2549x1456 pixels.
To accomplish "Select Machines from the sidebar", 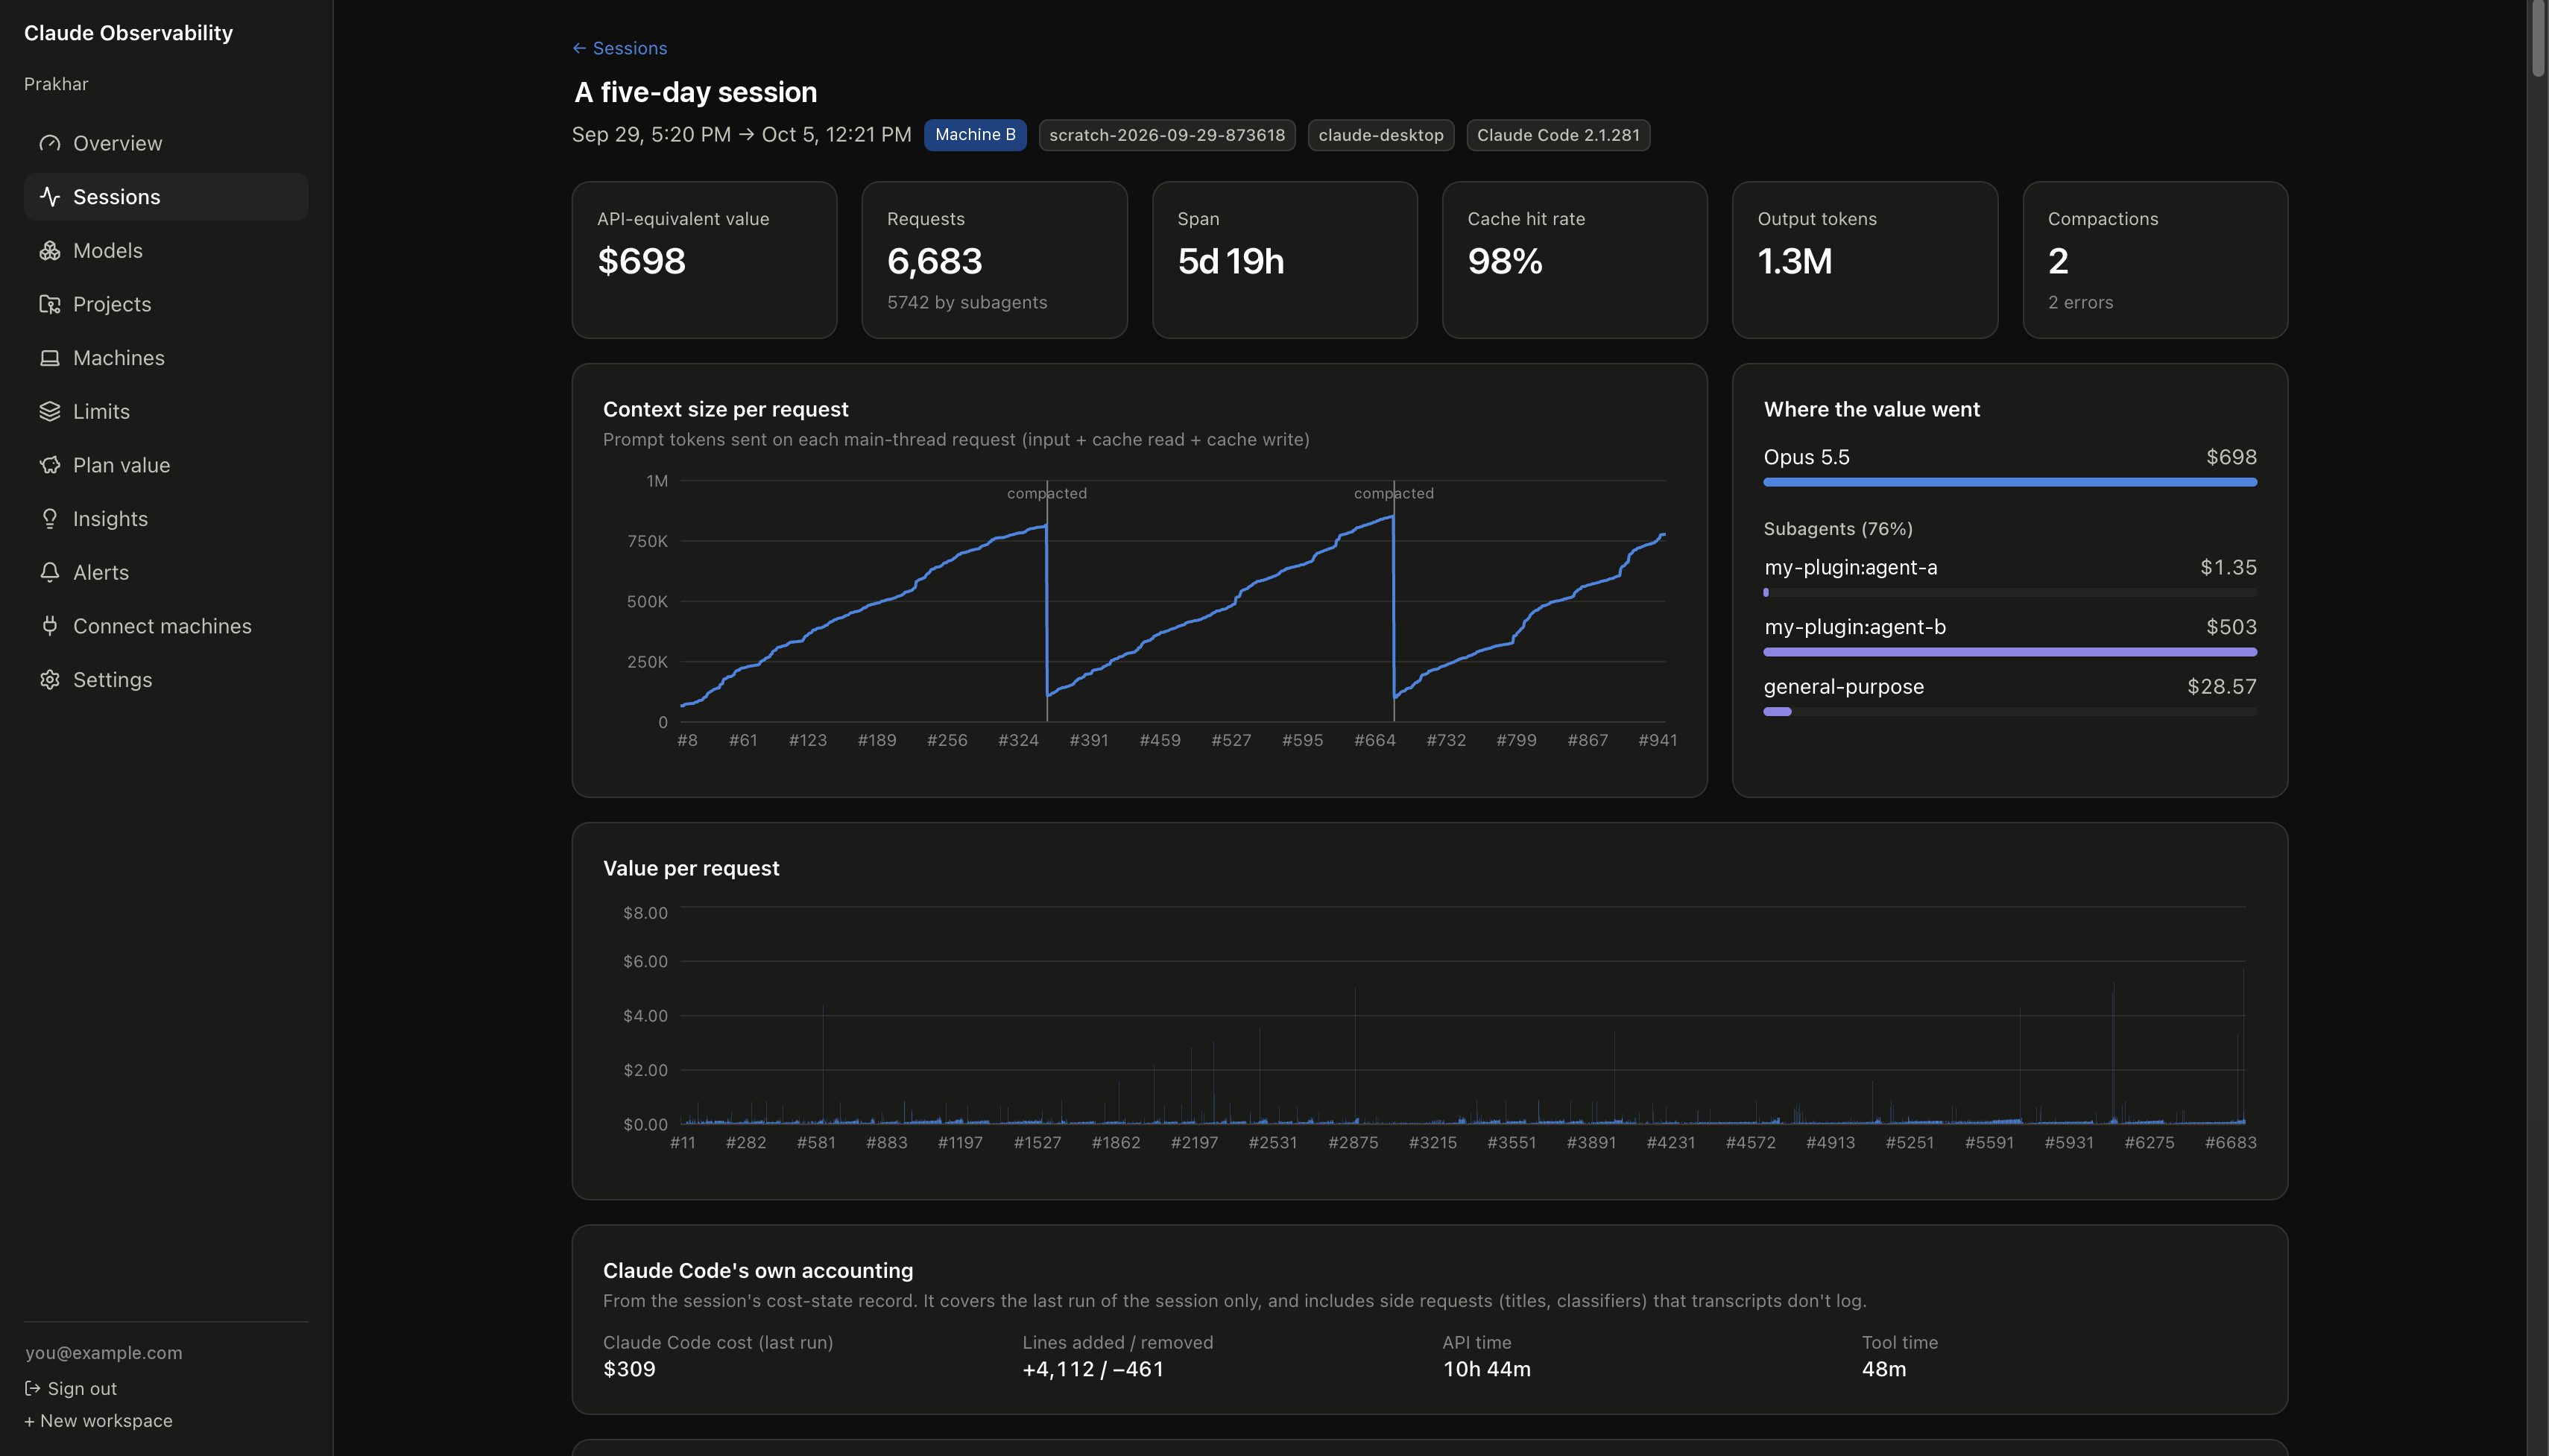I will [x=166, y=358].
